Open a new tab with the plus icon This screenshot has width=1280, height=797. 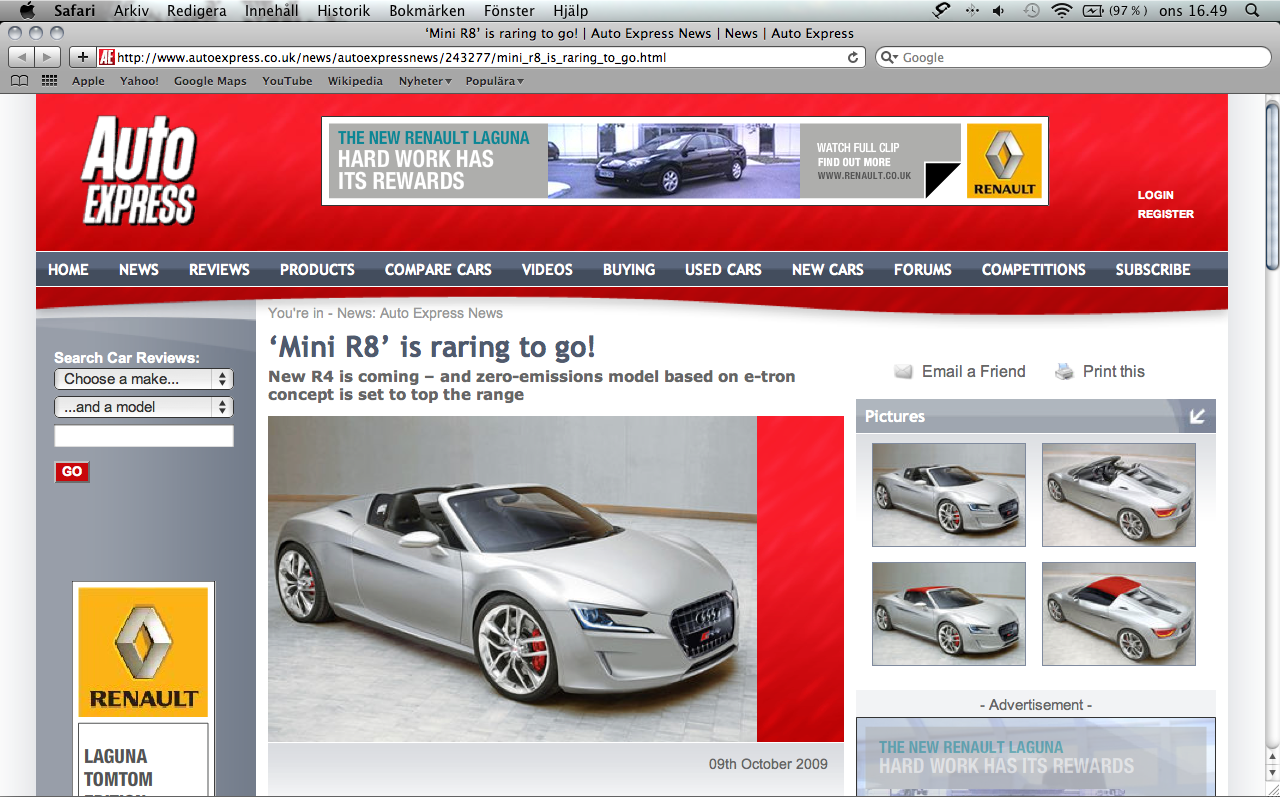coord(82,57)
